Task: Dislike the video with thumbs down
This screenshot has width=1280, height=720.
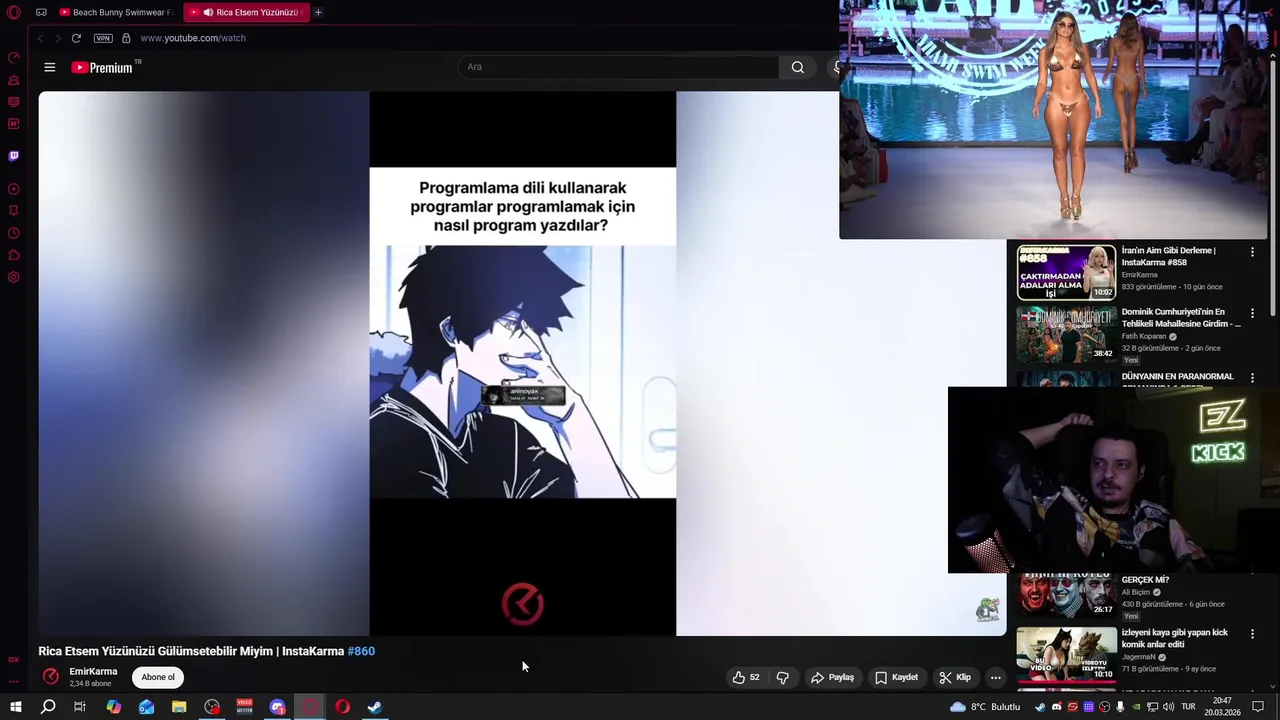Action: [x=782, y=677]
